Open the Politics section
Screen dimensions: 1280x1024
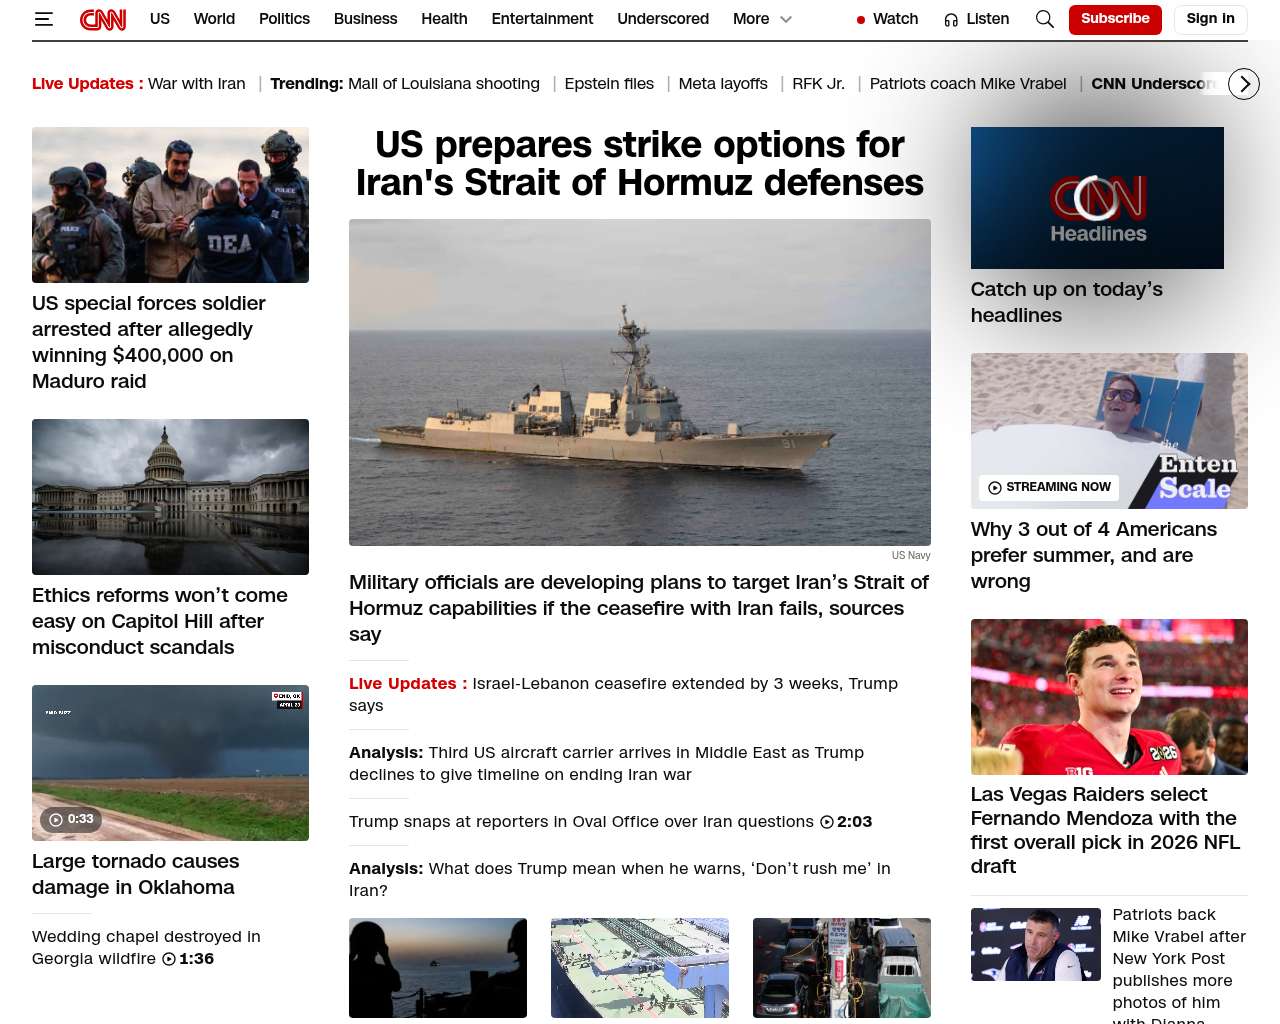coord(284,19)
